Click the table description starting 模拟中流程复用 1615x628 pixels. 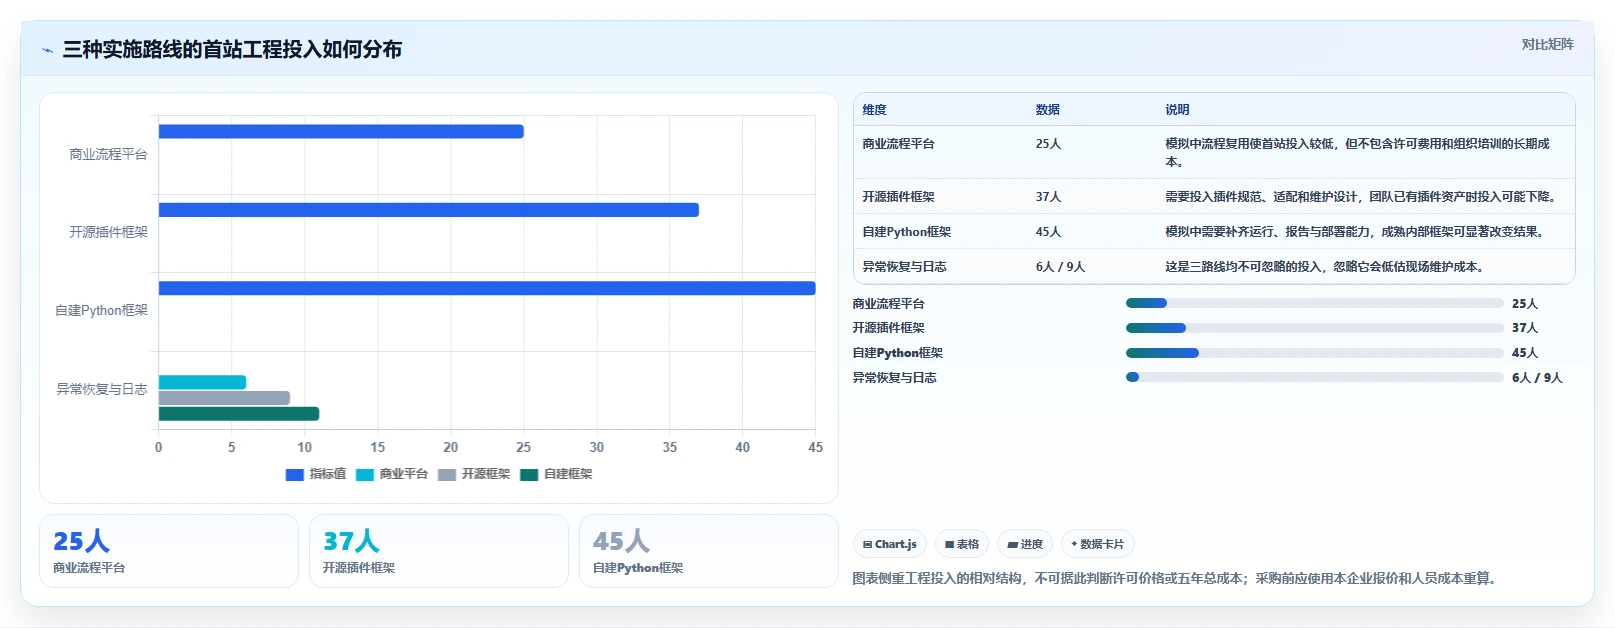[1357, 153]
